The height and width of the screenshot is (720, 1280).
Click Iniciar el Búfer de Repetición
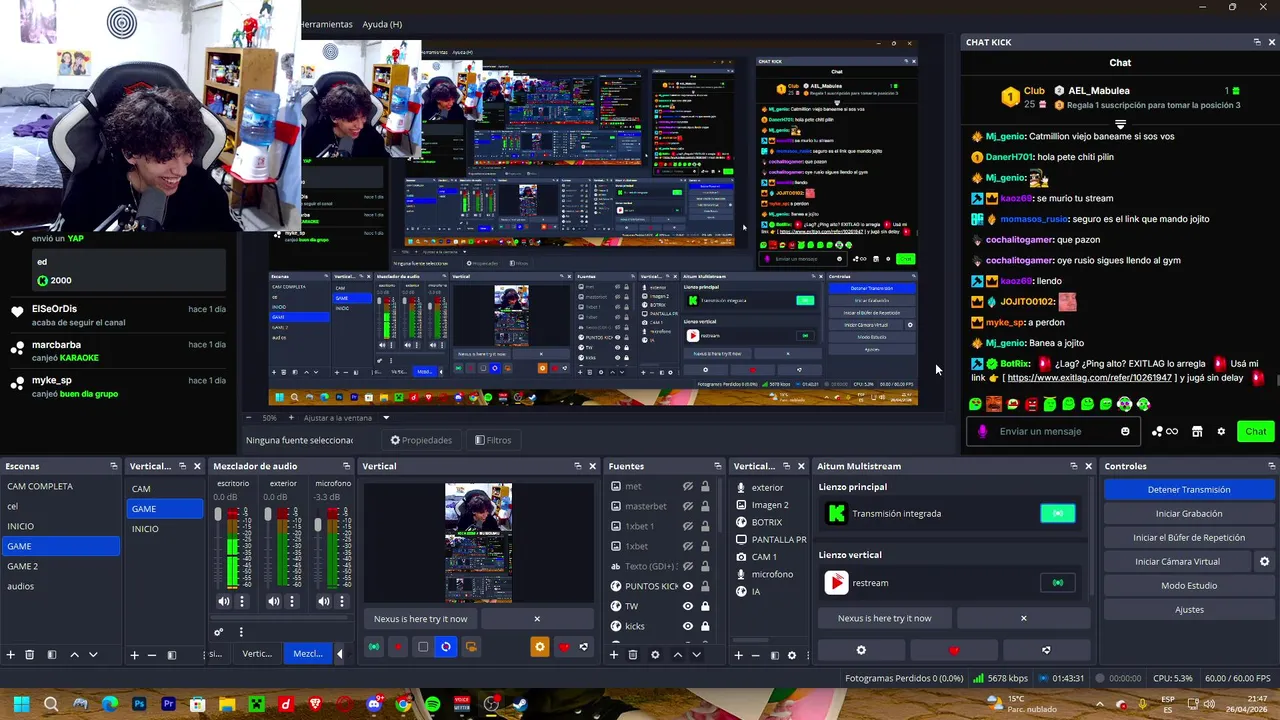(1189, 538)
